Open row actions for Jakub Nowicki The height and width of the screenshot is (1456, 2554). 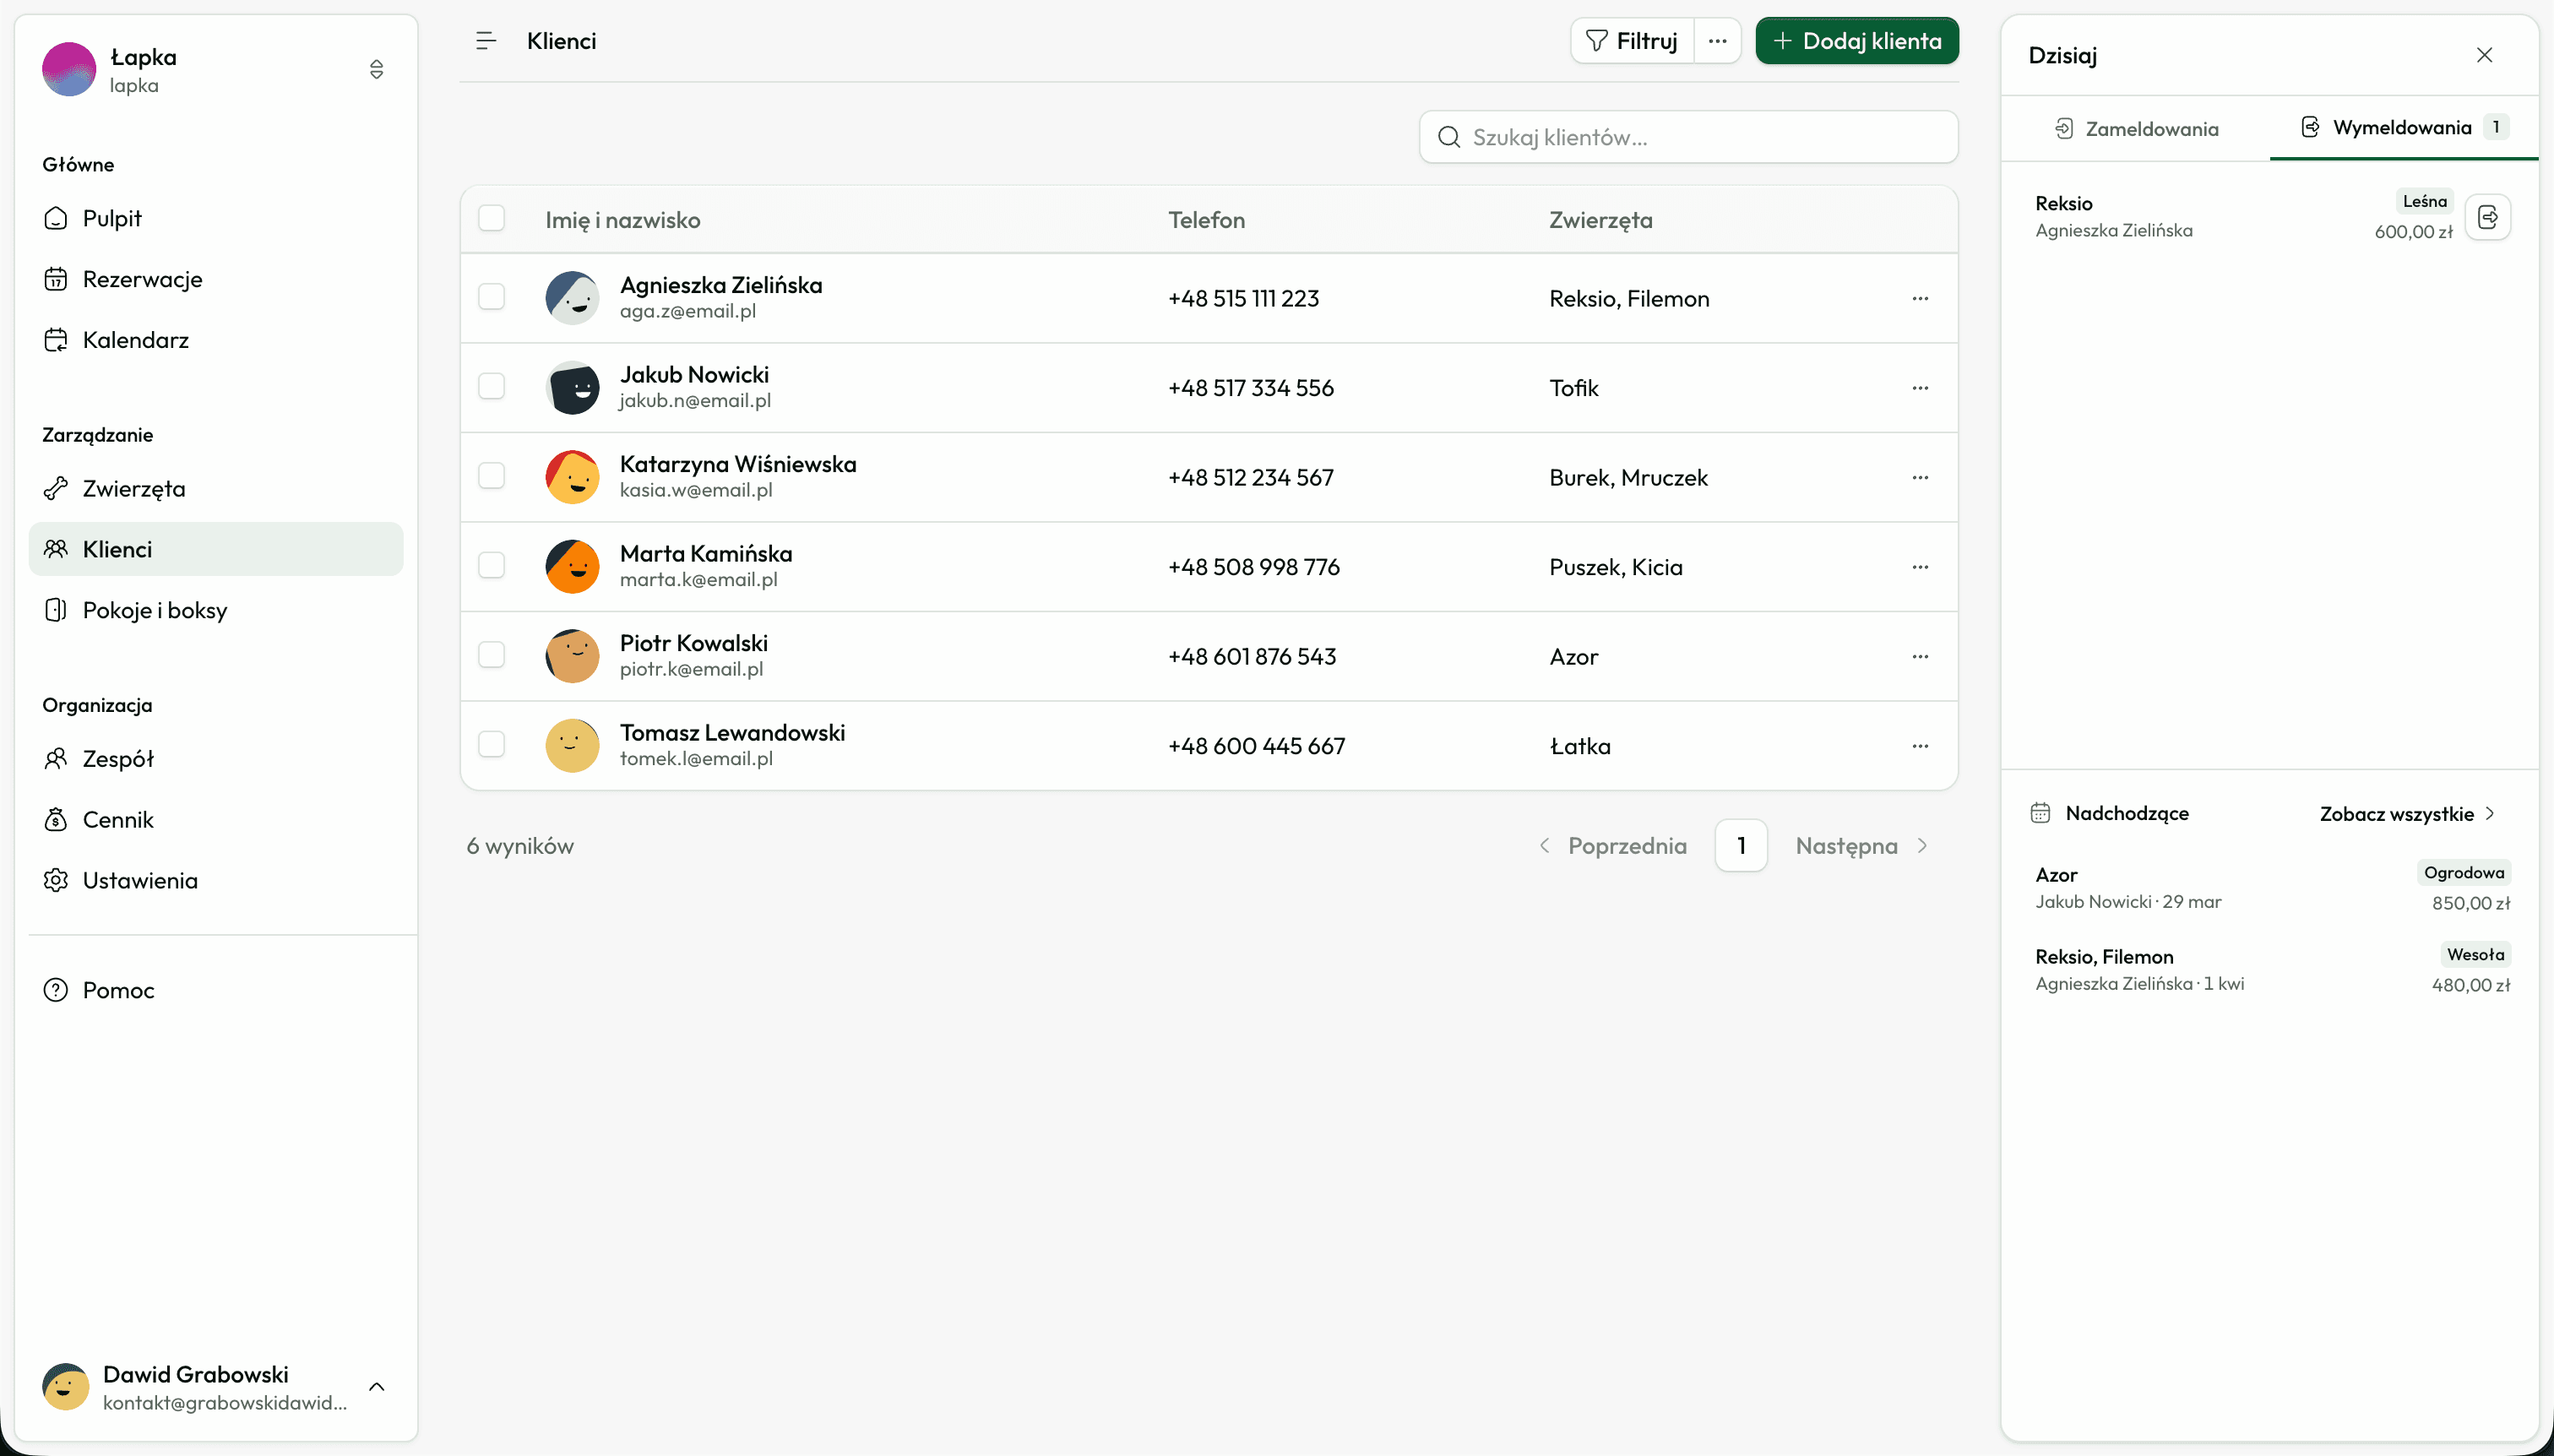1919,388
